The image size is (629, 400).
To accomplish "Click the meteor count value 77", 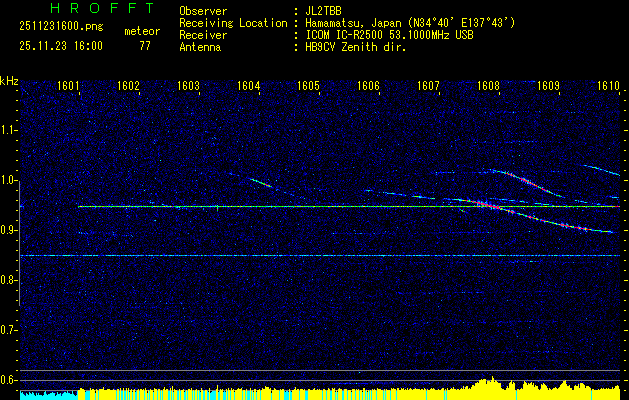I will point(145,45).
